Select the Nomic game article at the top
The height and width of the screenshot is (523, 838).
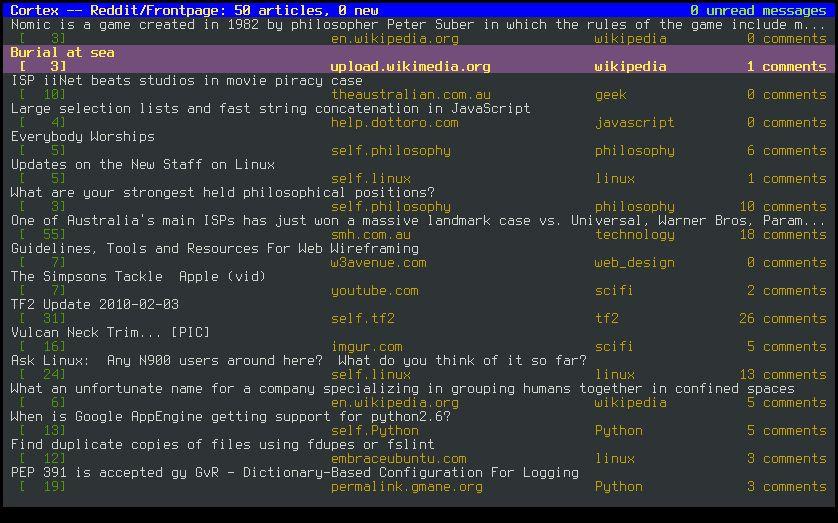(x=418, y=25)
